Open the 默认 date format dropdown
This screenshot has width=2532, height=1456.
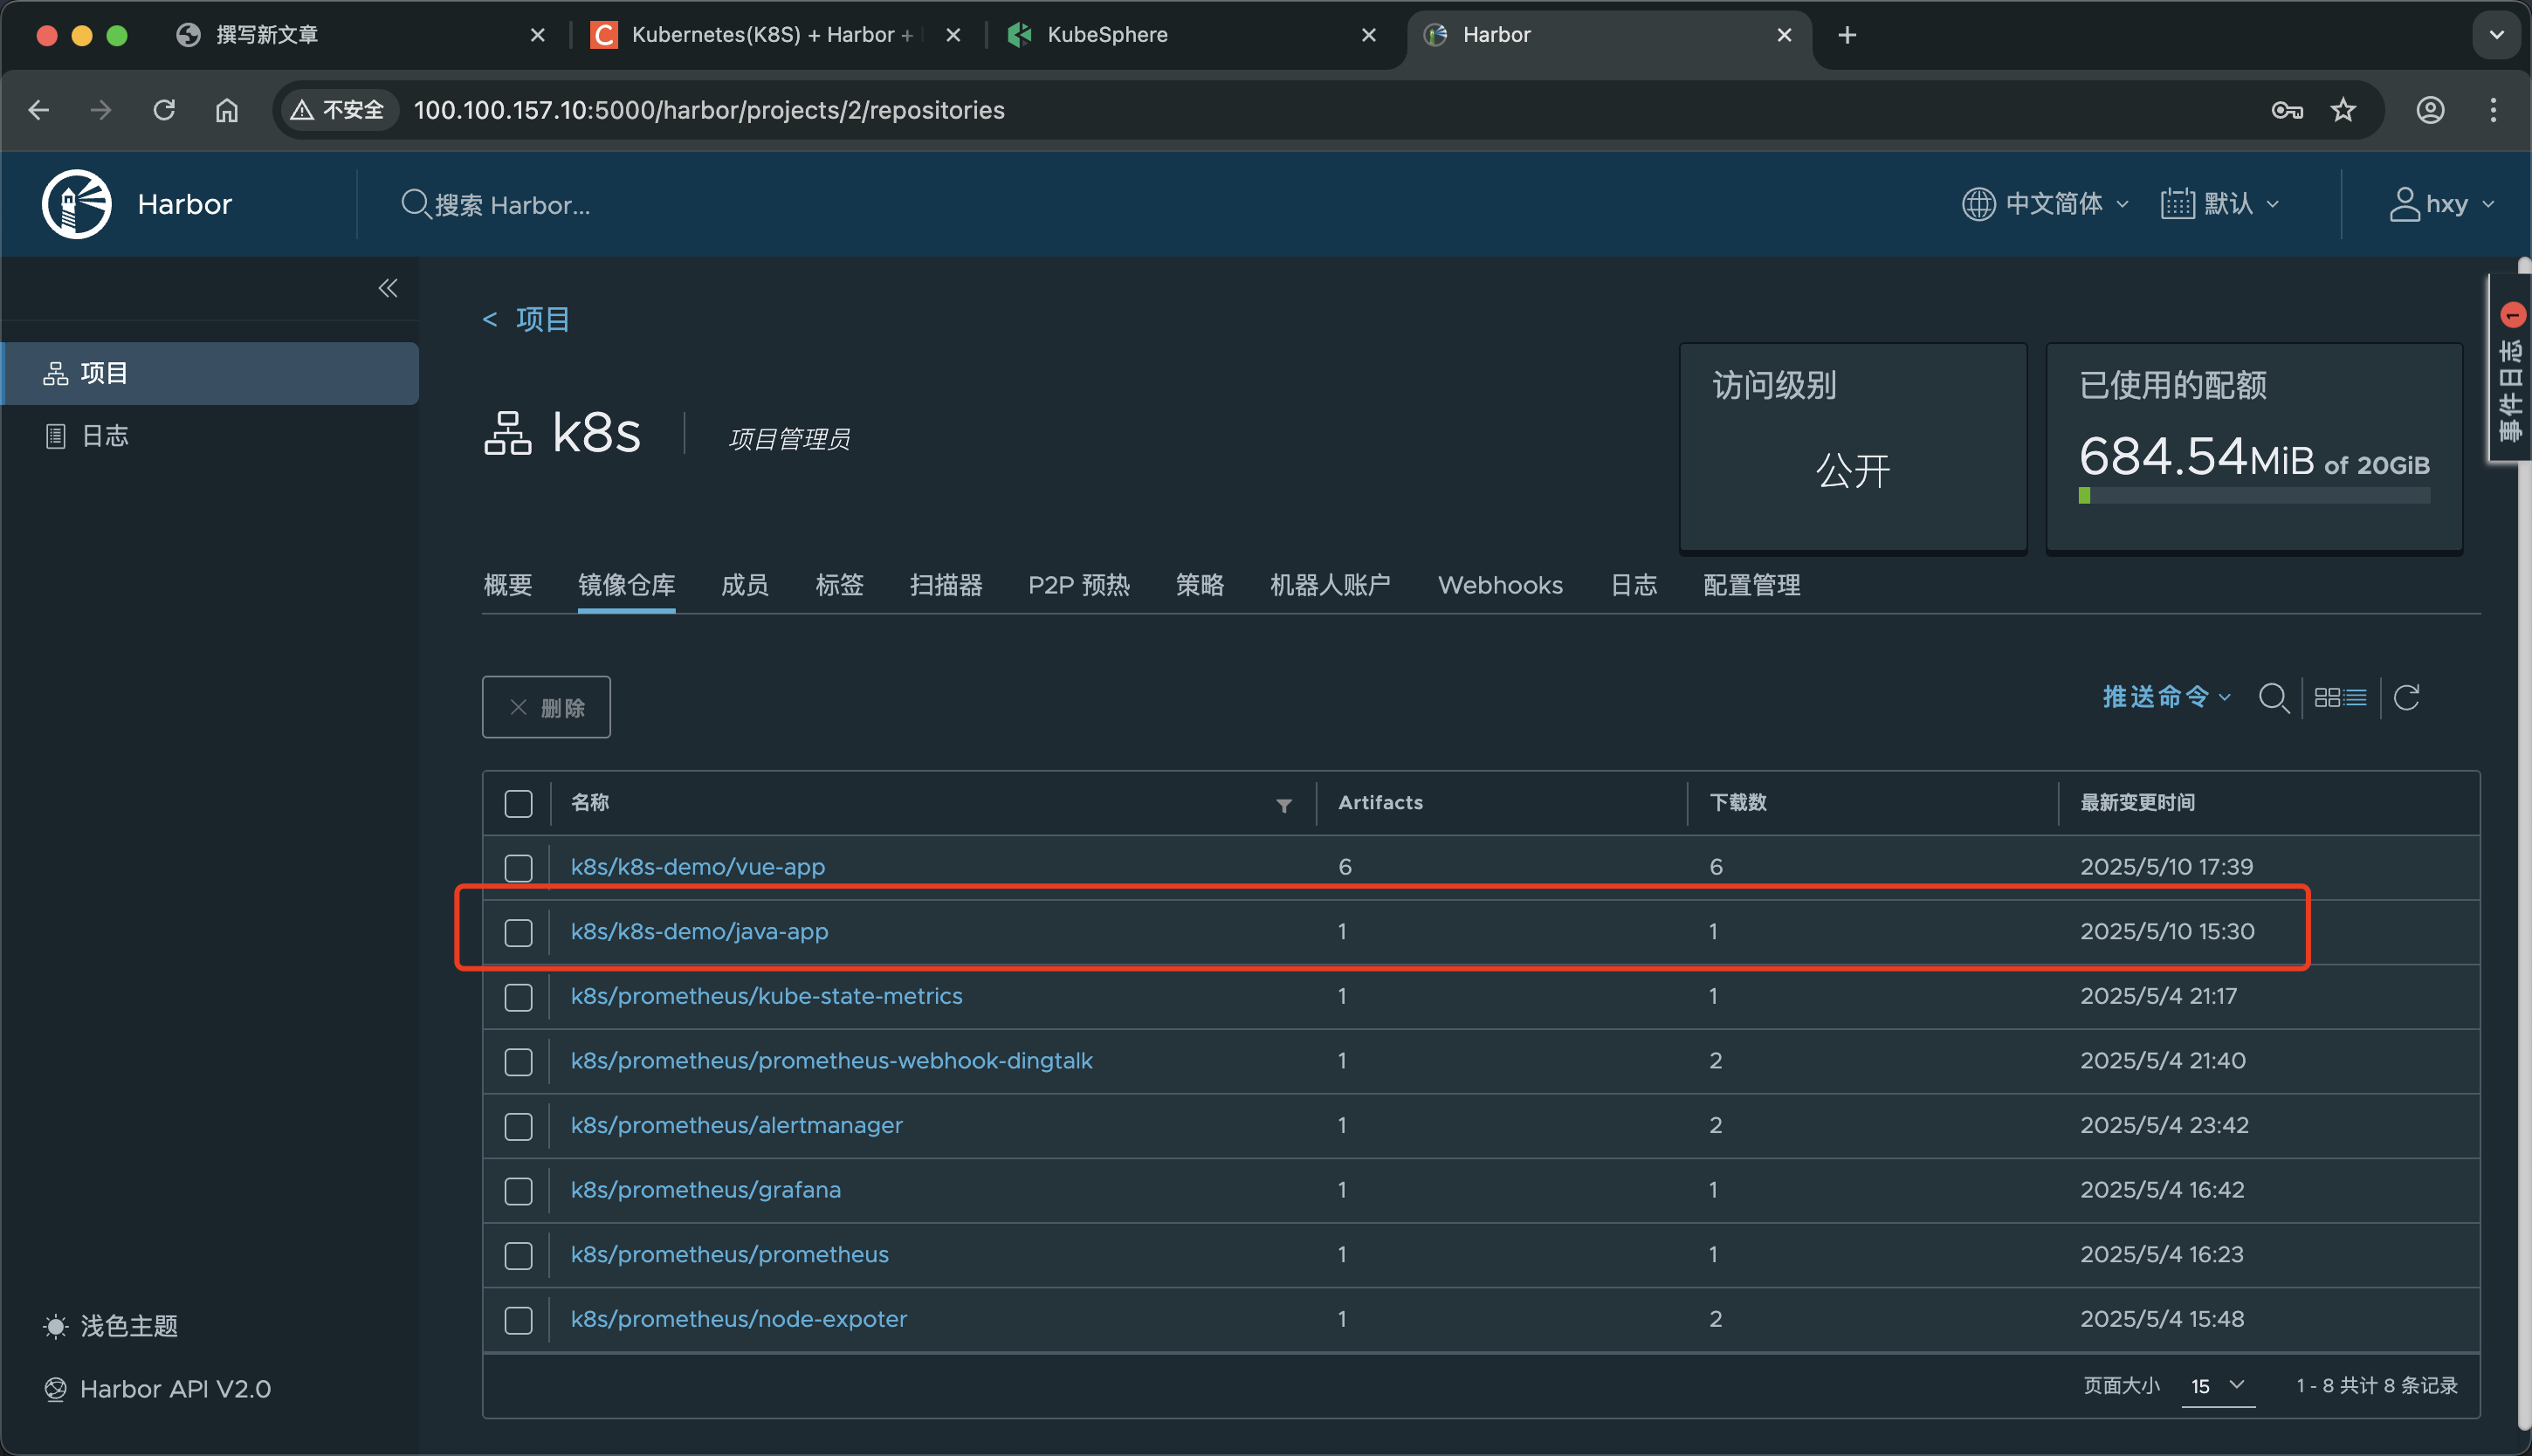tap(2221, 204)
